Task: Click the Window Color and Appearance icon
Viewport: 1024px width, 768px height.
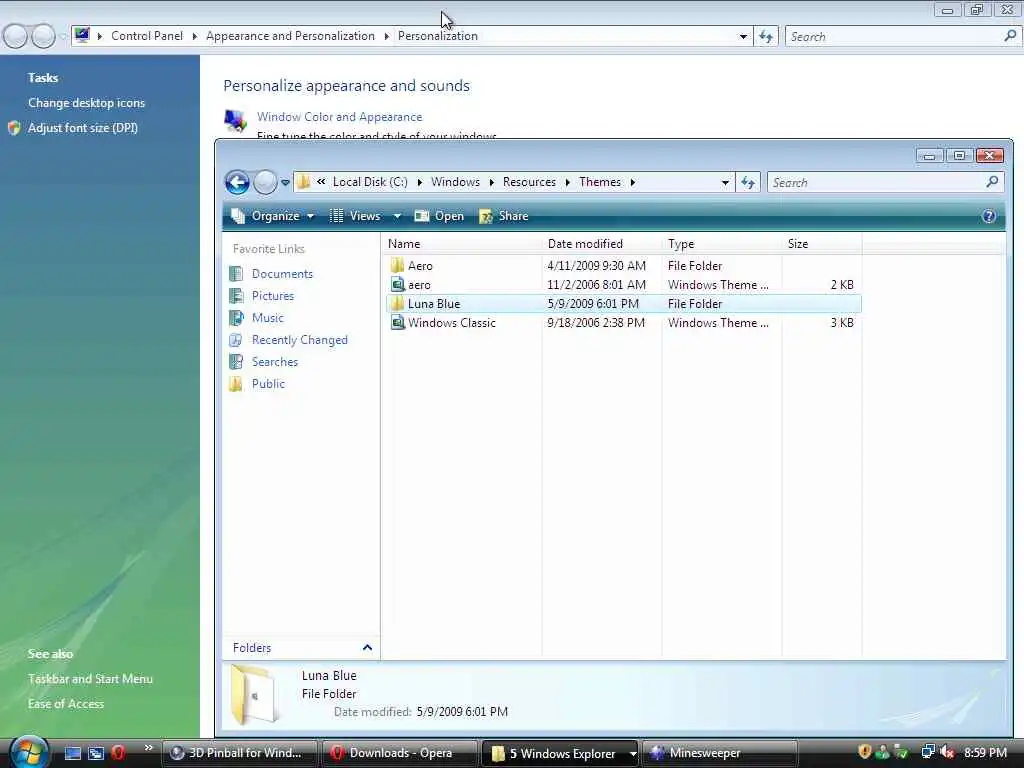Action: 235,120
